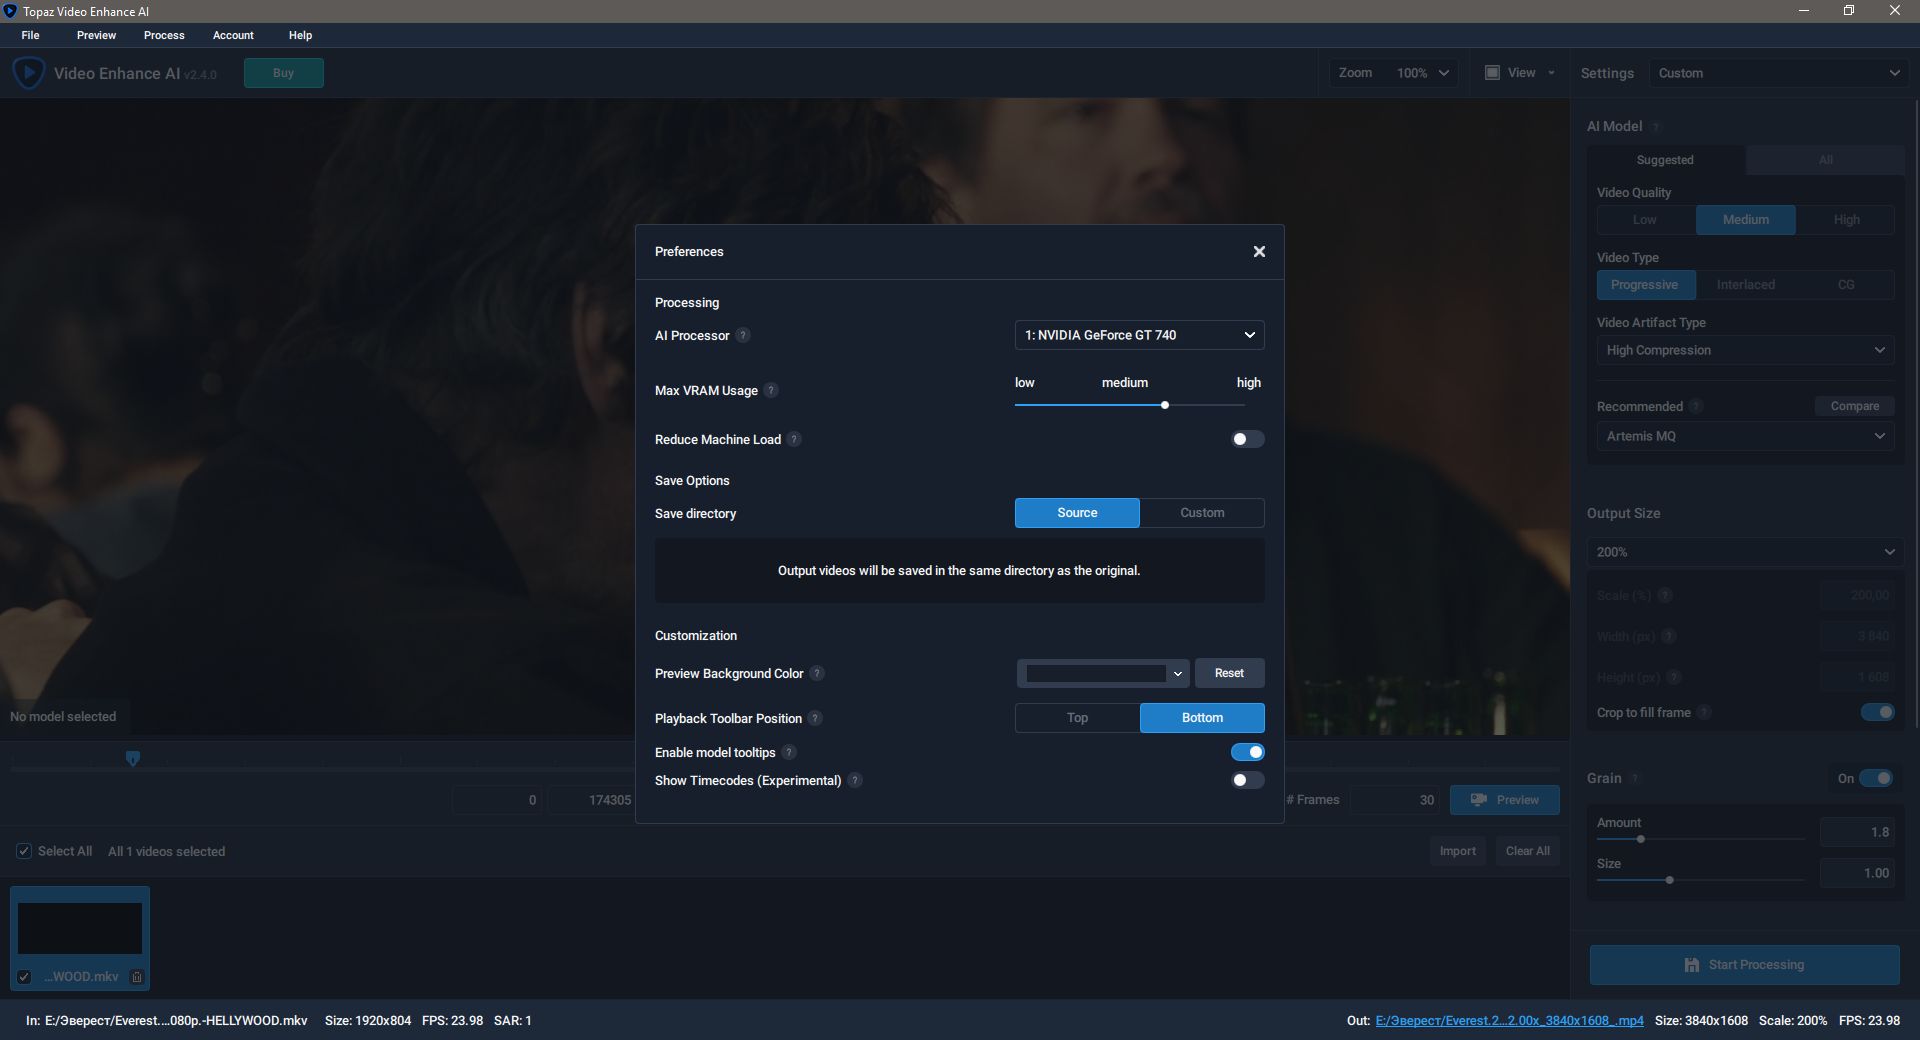The width and height of the screenshot is (1920, 1040).
Task: Delete the WOOD.mkv video with trash icon
Action: (137, 977)
